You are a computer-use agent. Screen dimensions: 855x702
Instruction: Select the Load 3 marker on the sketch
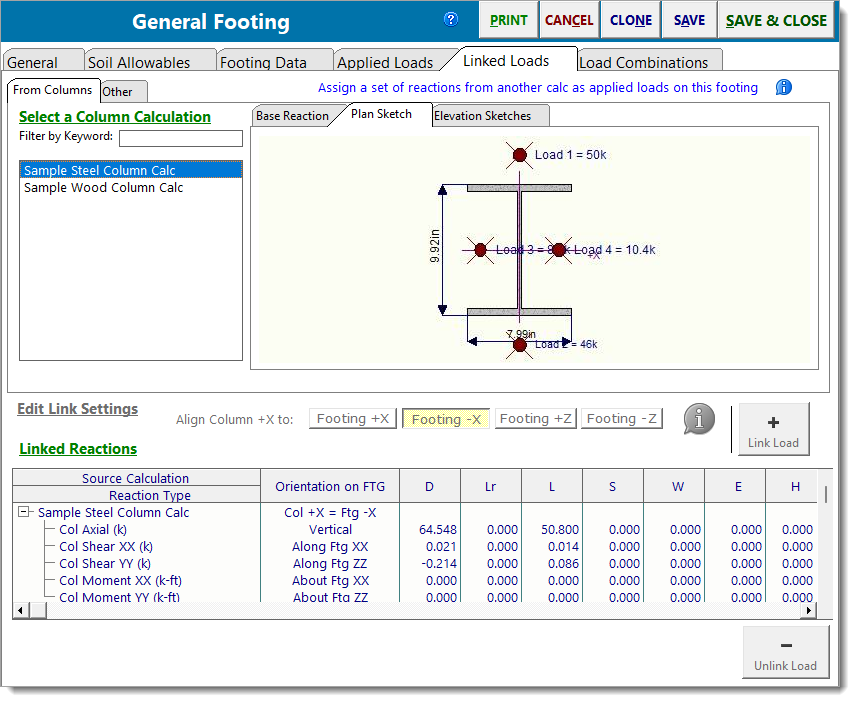(479, 250)
